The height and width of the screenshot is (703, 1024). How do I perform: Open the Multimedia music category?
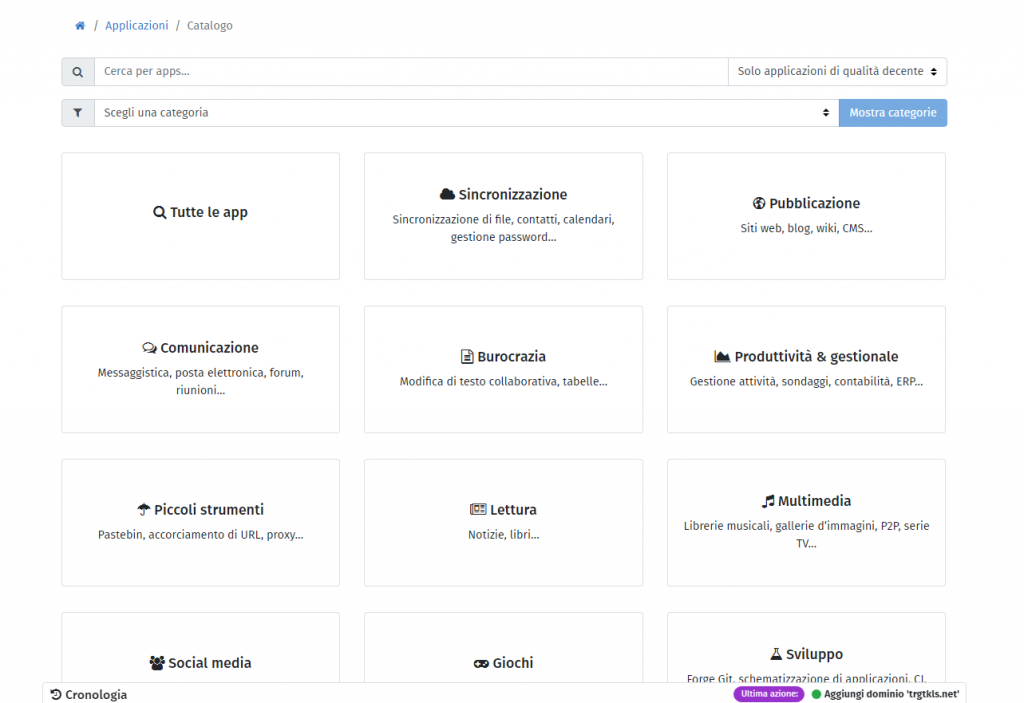pos(806,522)
